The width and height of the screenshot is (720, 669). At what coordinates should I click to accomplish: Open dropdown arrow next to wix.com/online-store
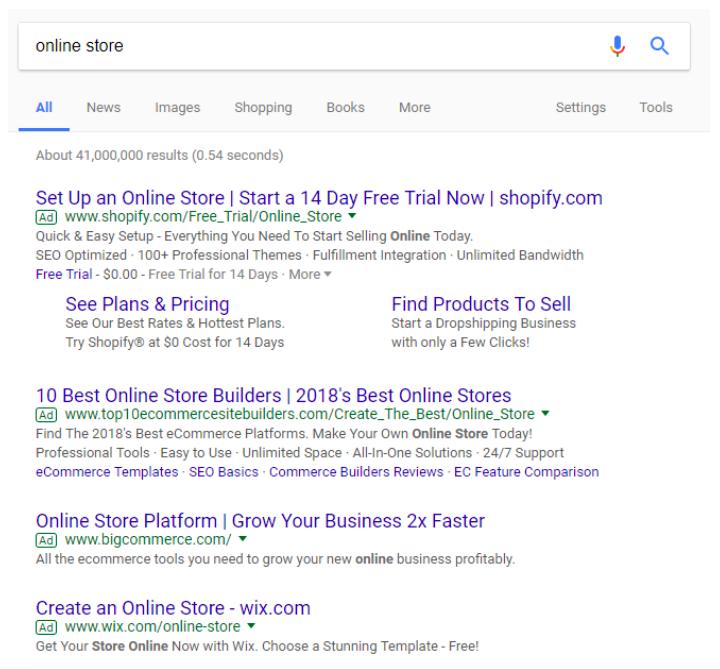point(251,626)
